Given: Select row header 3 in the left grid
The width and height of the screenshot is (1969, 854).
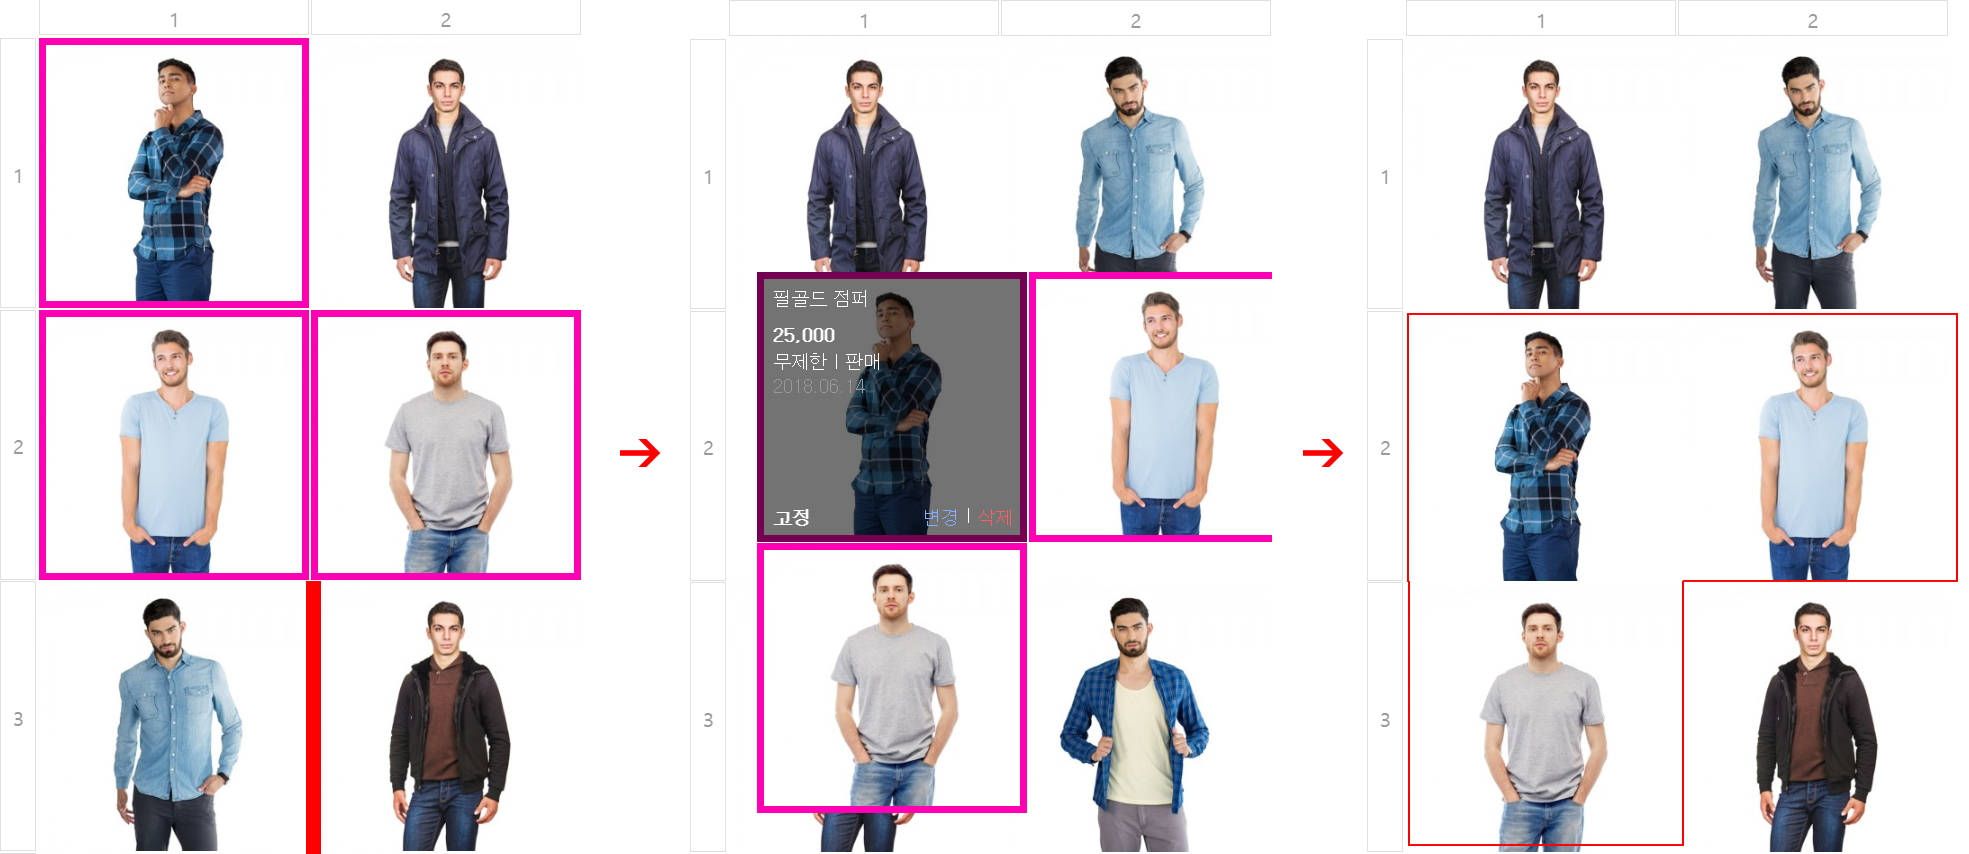Looking at the screenshot, I should (18, 718).
